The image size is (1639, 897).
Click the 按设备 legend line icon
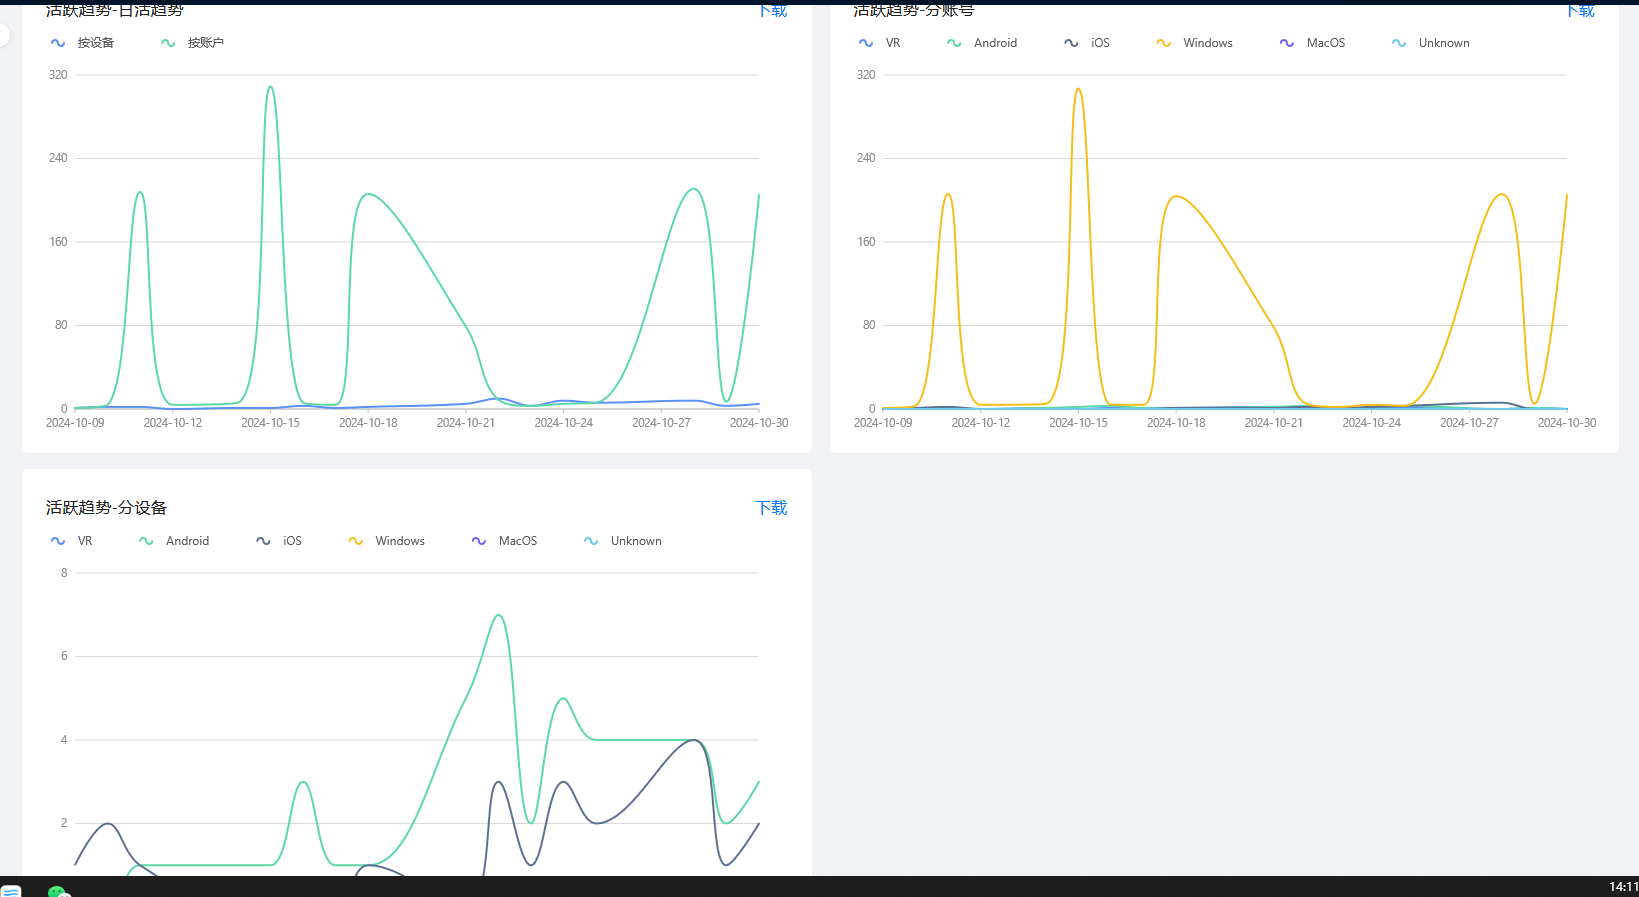58,43
